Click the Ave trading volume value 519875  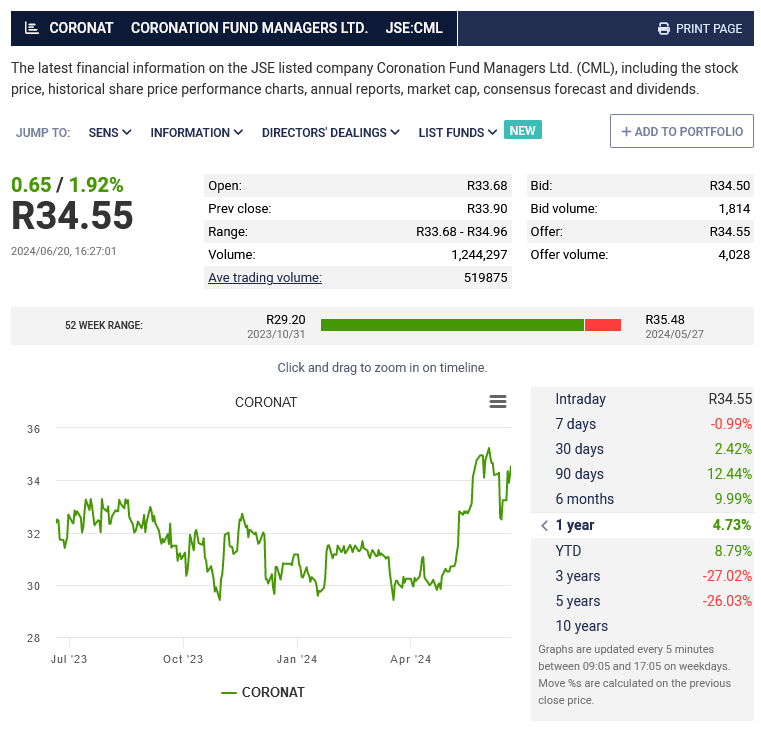485,278
